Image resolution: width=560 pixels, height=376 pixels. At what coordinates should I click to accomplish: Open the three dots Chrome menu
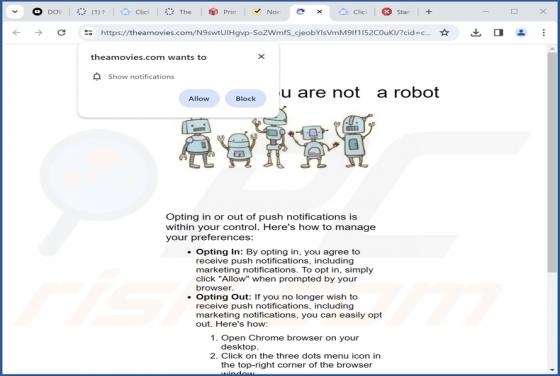point(544,32)
